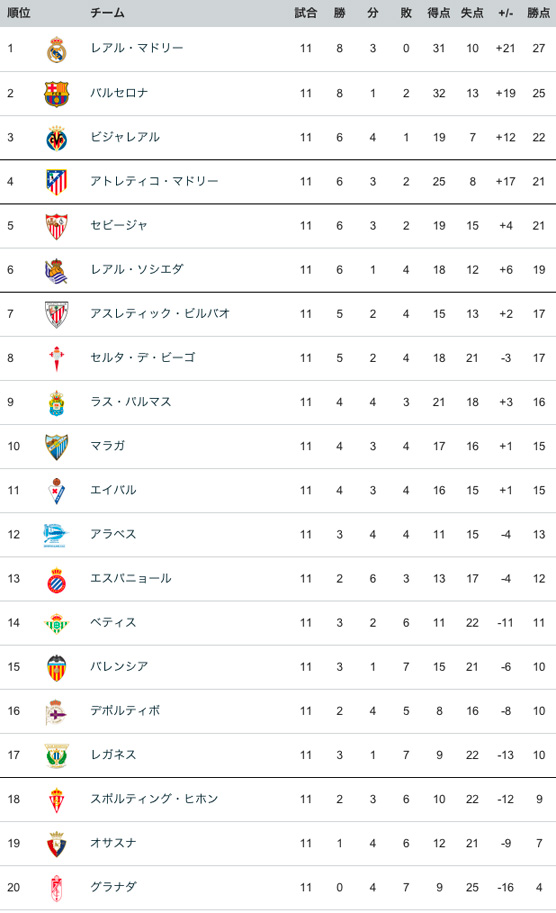Open the エスパニョール team link
Image resolution: width=556 pixels, height=913 pixels.
131,578
